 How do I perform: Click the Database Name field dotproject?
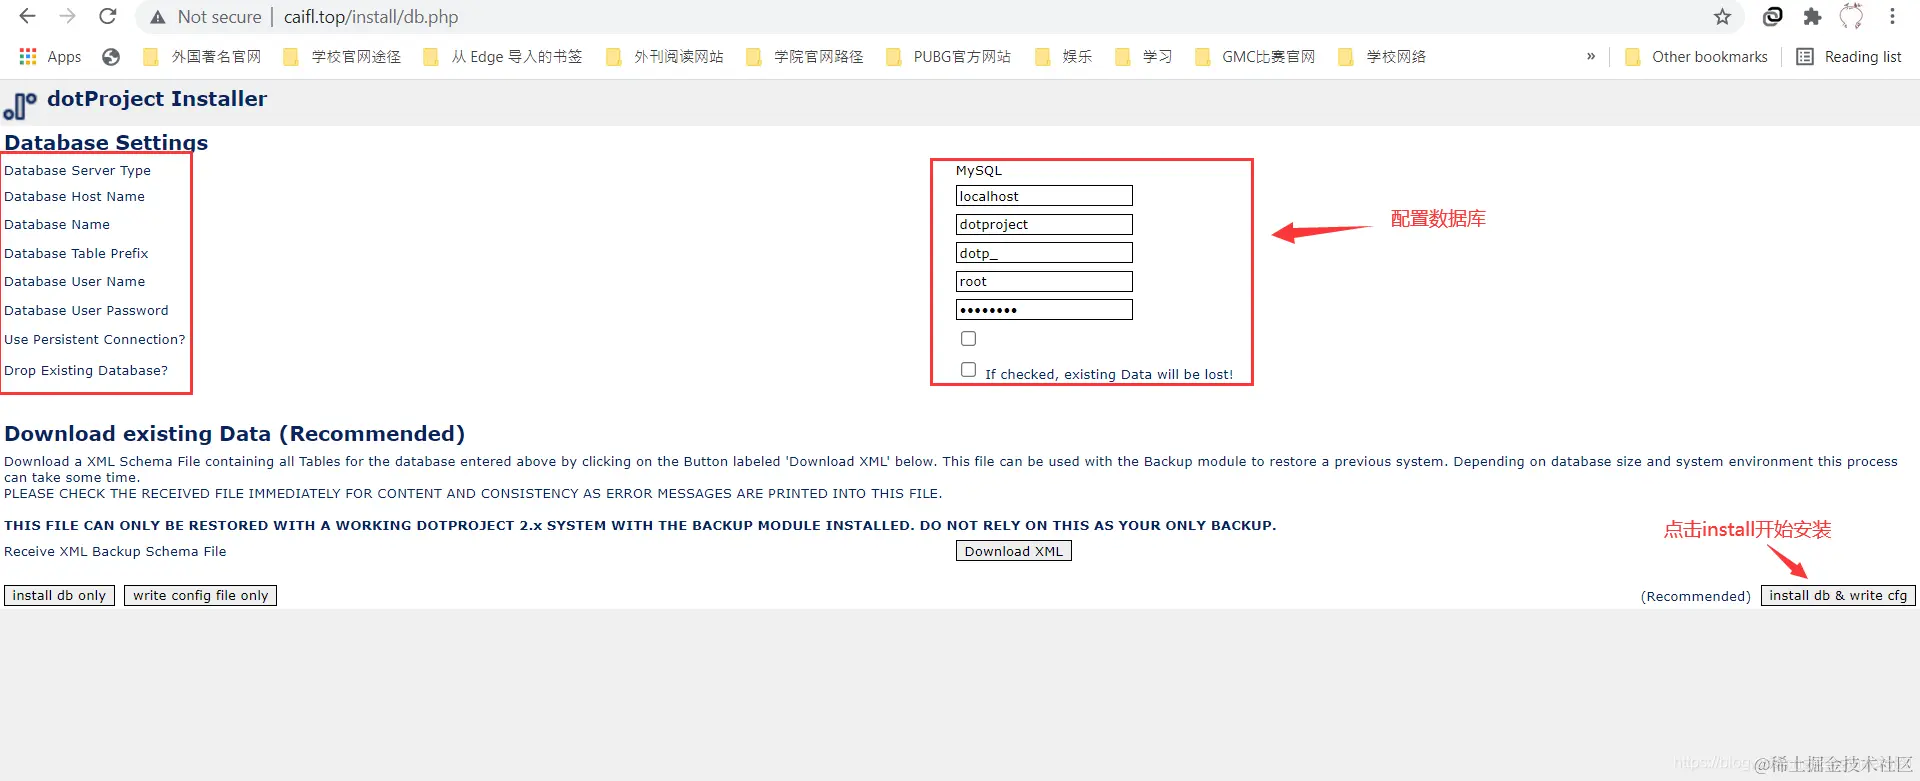click(1044, 225)
